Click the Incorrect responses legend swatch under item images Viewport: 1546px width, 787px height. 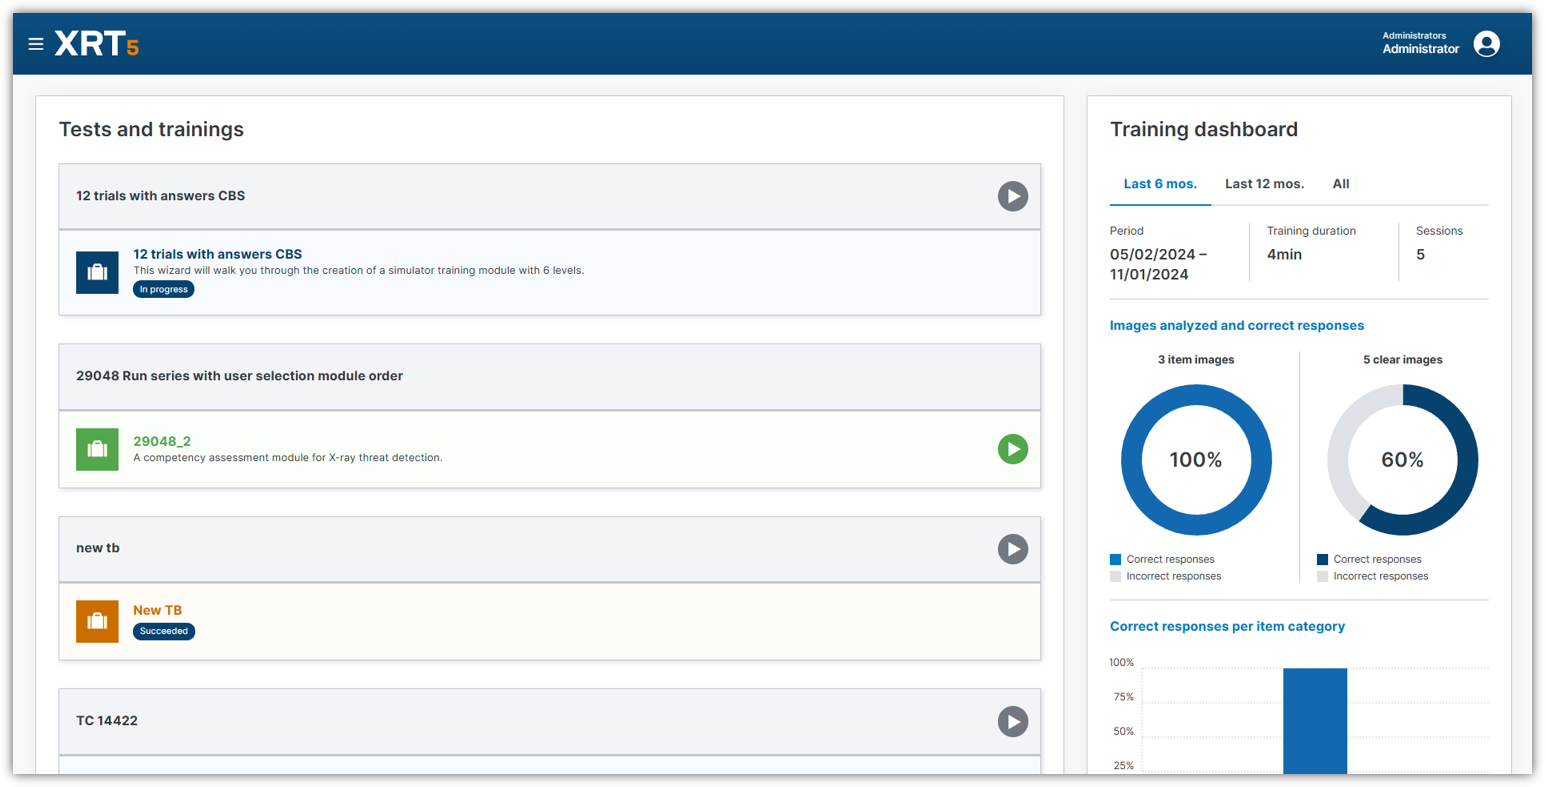point(1115,576)
